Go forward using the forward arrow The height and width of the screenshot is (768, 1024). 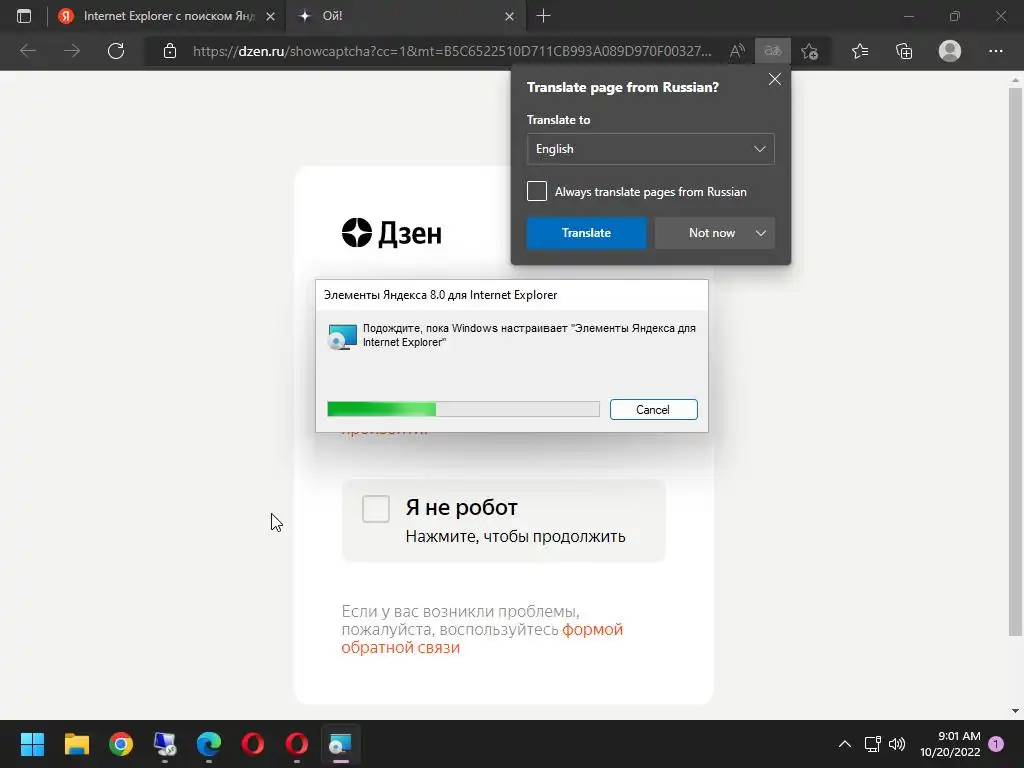click(x=72, y=51)
